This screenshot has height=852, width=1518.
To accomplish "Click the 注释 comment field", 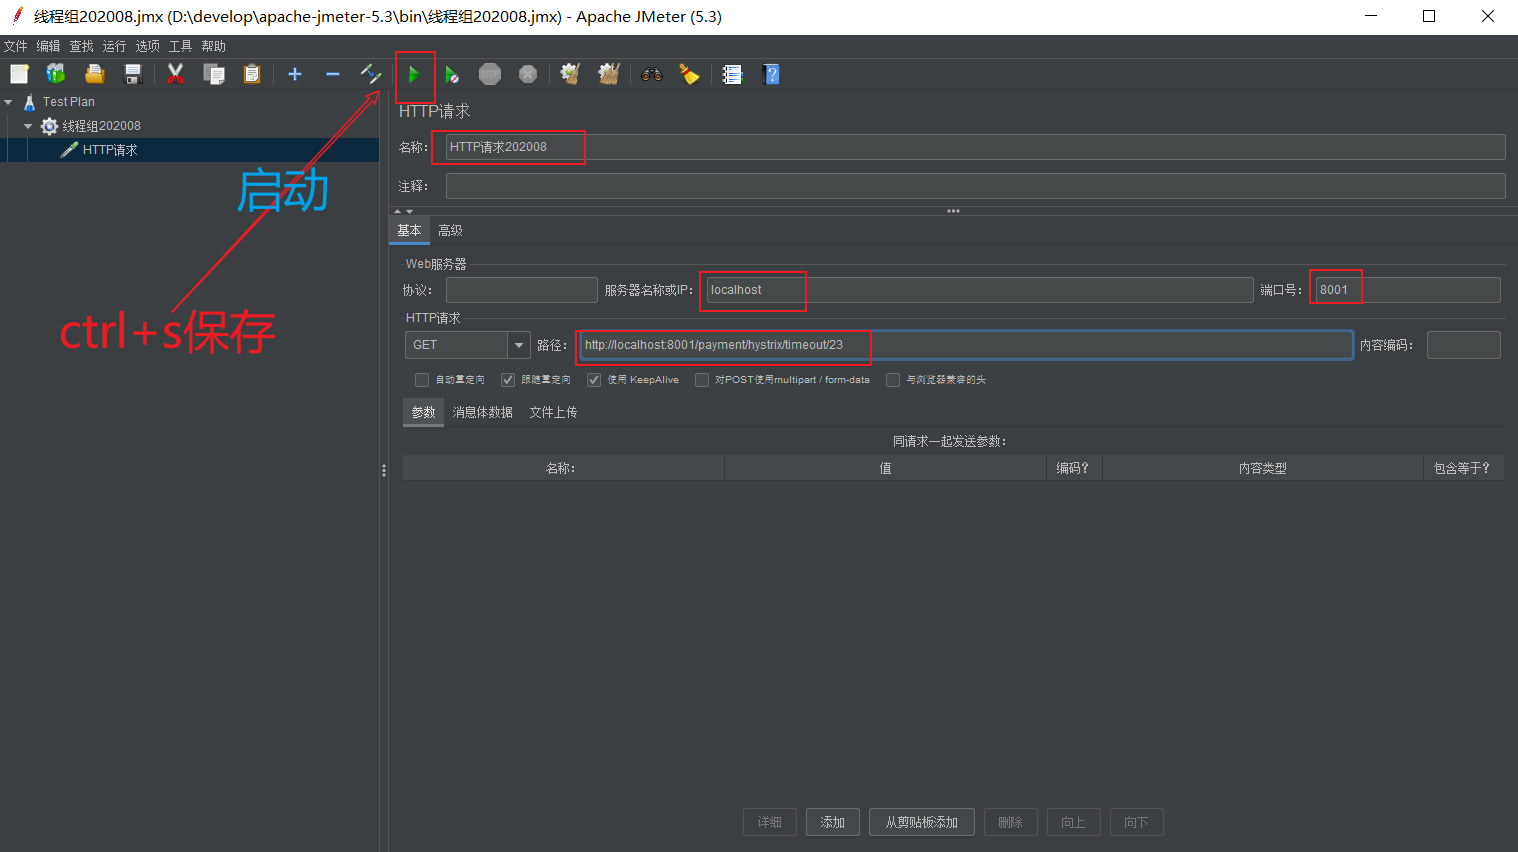I will [x=975, y=186].
